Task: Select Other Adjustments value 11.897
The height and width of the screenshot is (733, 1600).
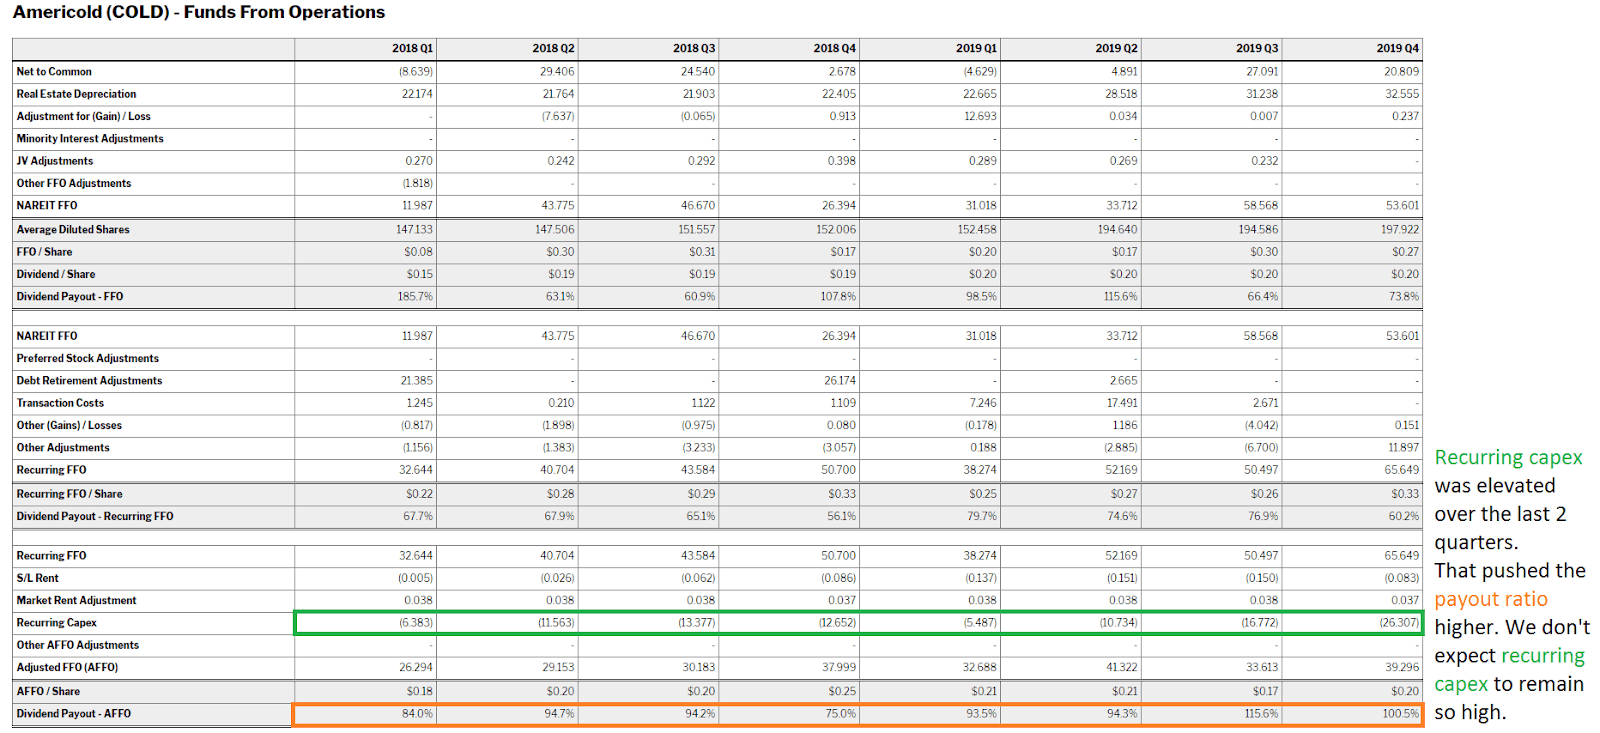Action: point(1404,448)
